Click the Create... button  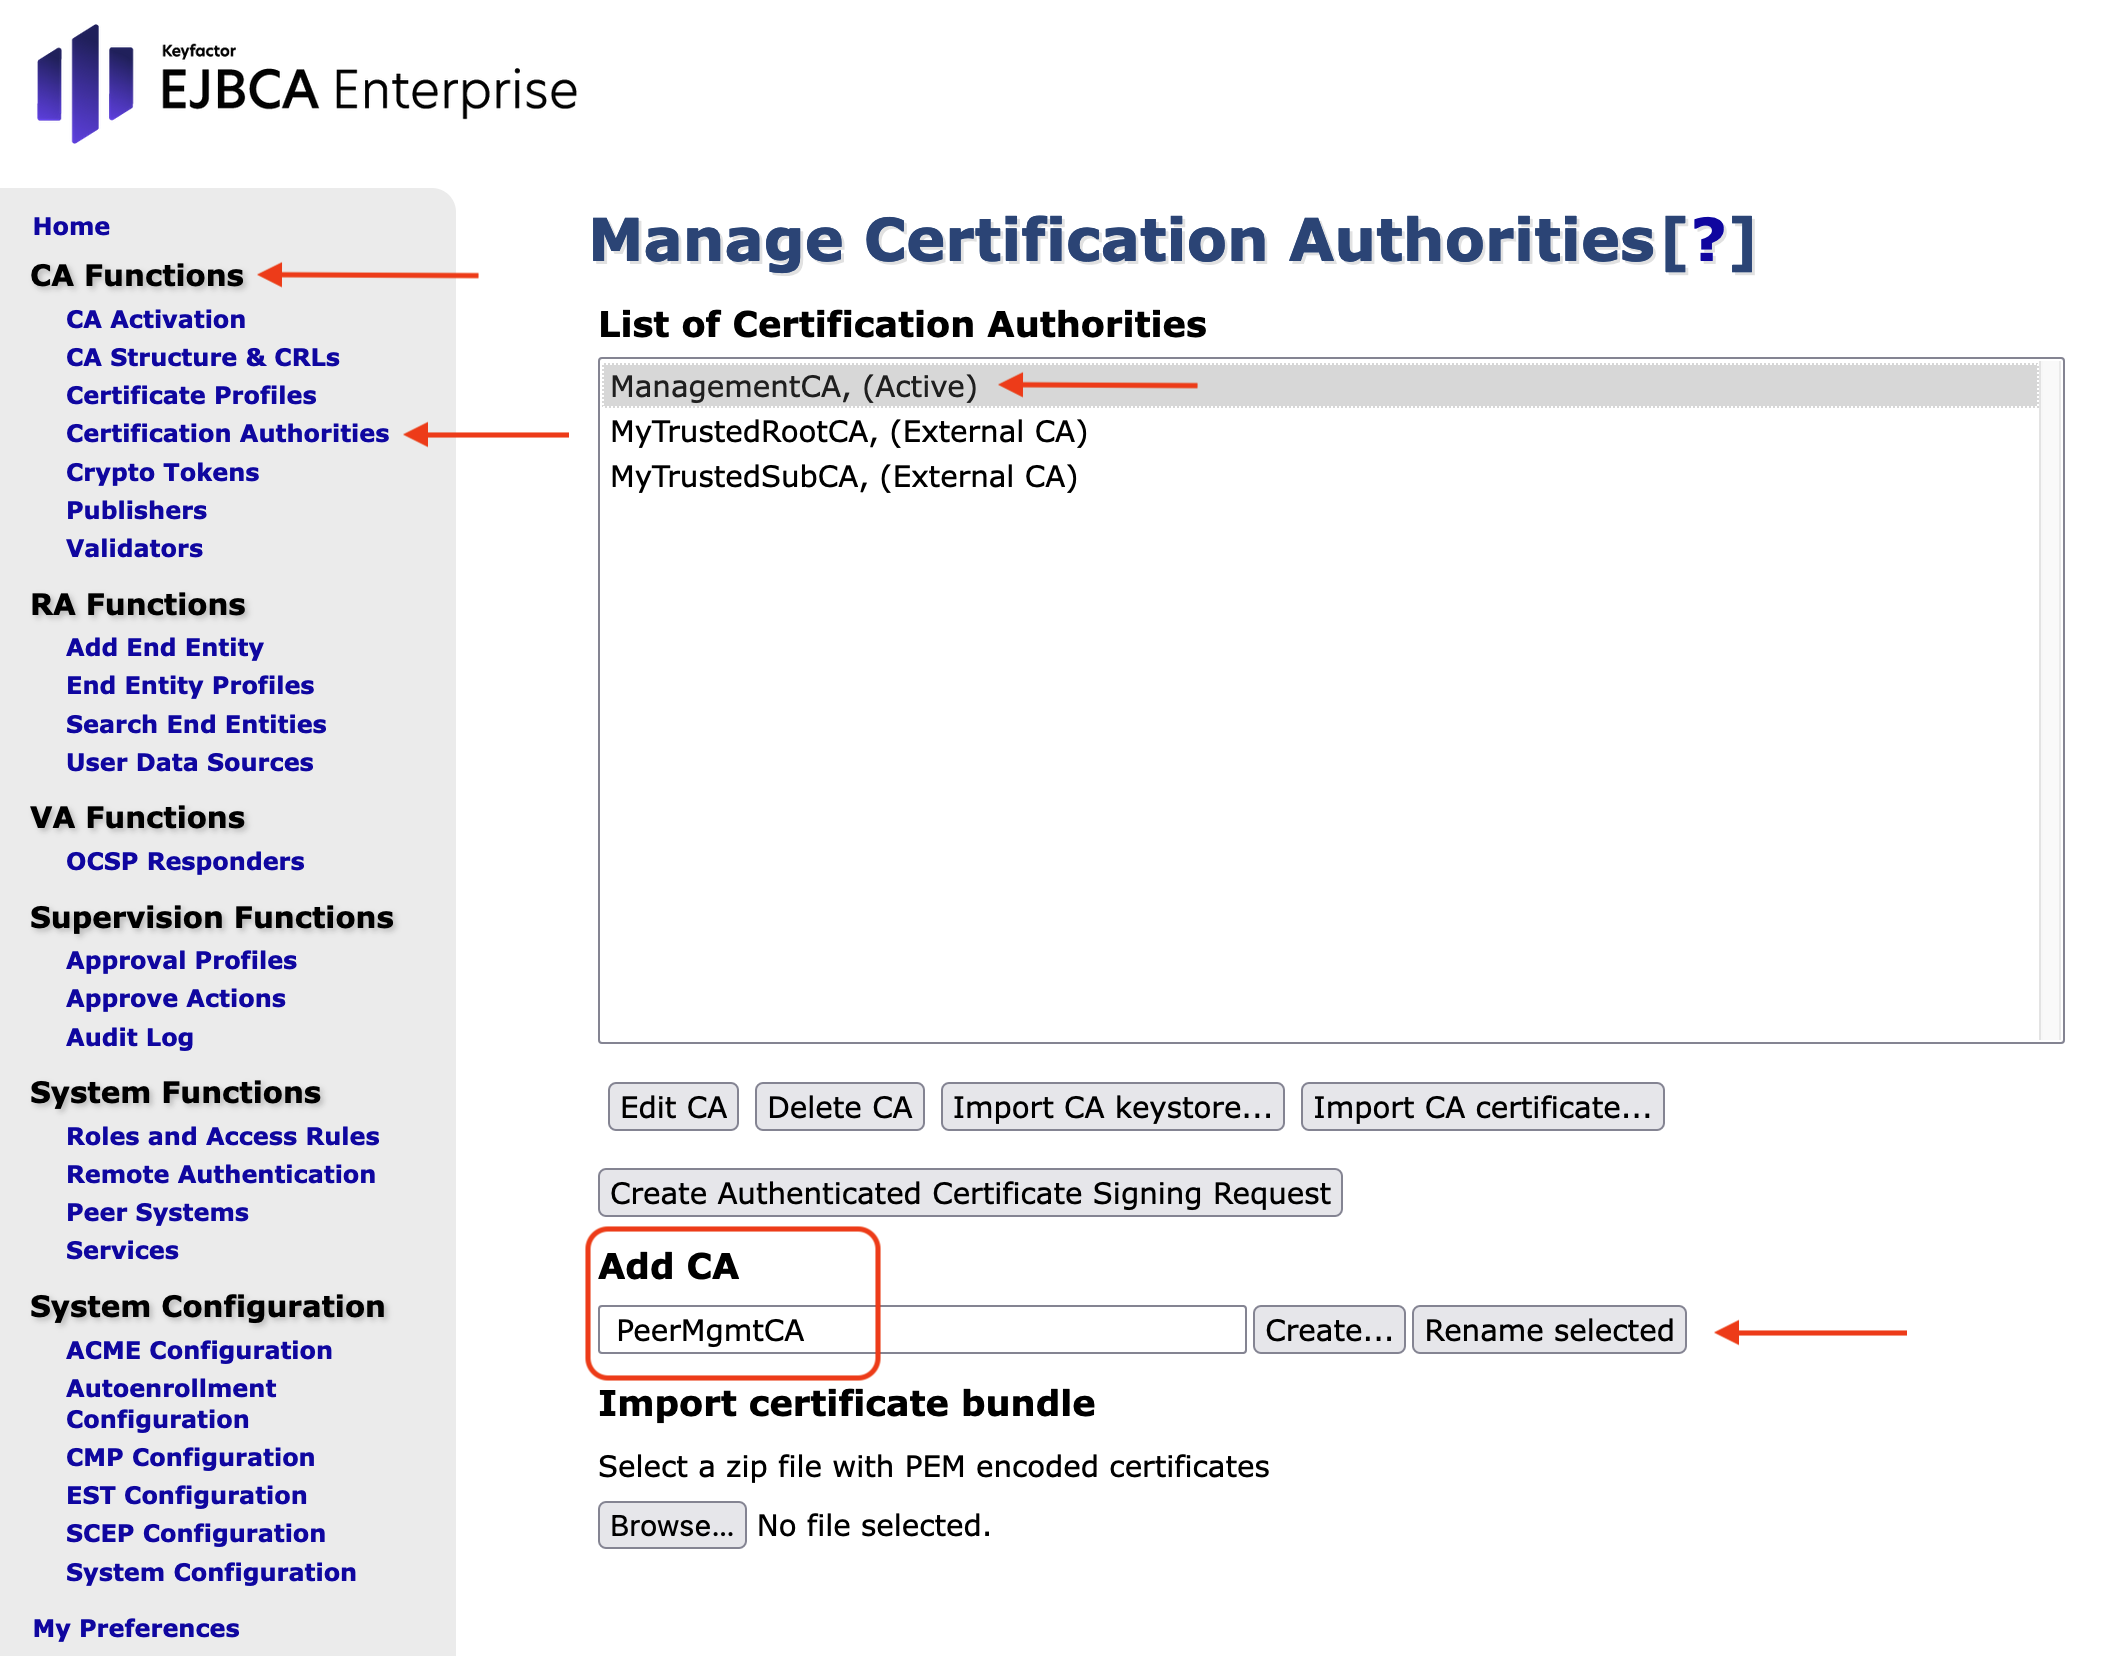point(1328,1330)
